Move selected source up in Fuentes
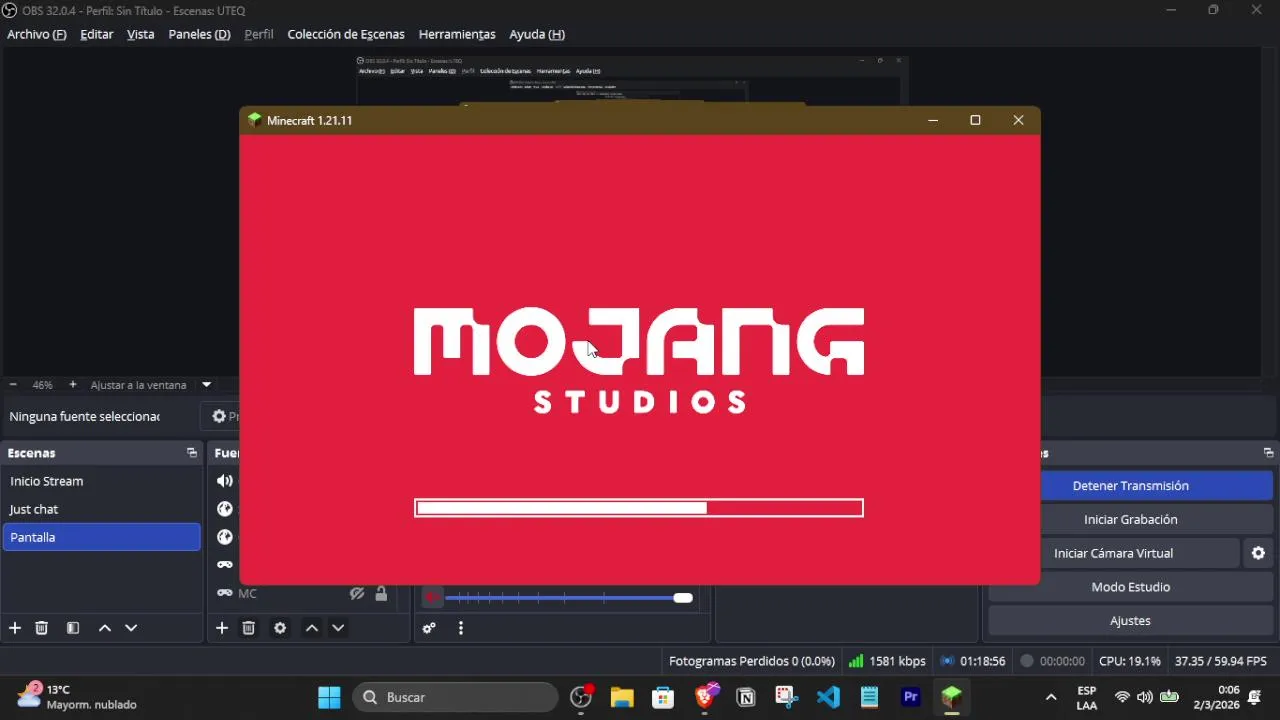Image resolution: width=1280 pixels, height=720 pixels. pyautogui.click(x=311, y=628)
